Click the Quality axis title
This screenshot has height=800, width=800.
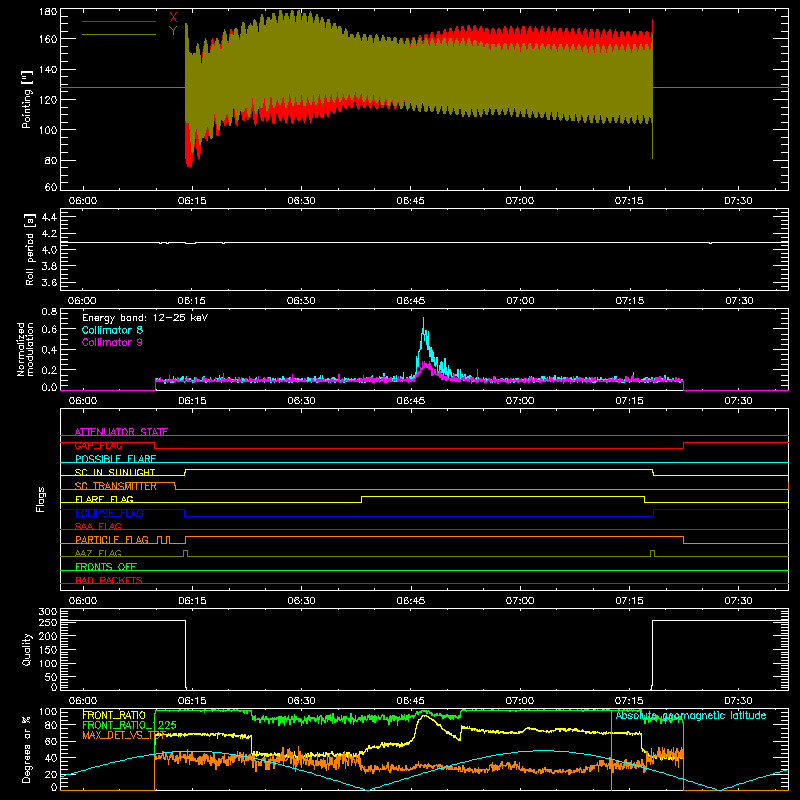[x=27, y=649]
